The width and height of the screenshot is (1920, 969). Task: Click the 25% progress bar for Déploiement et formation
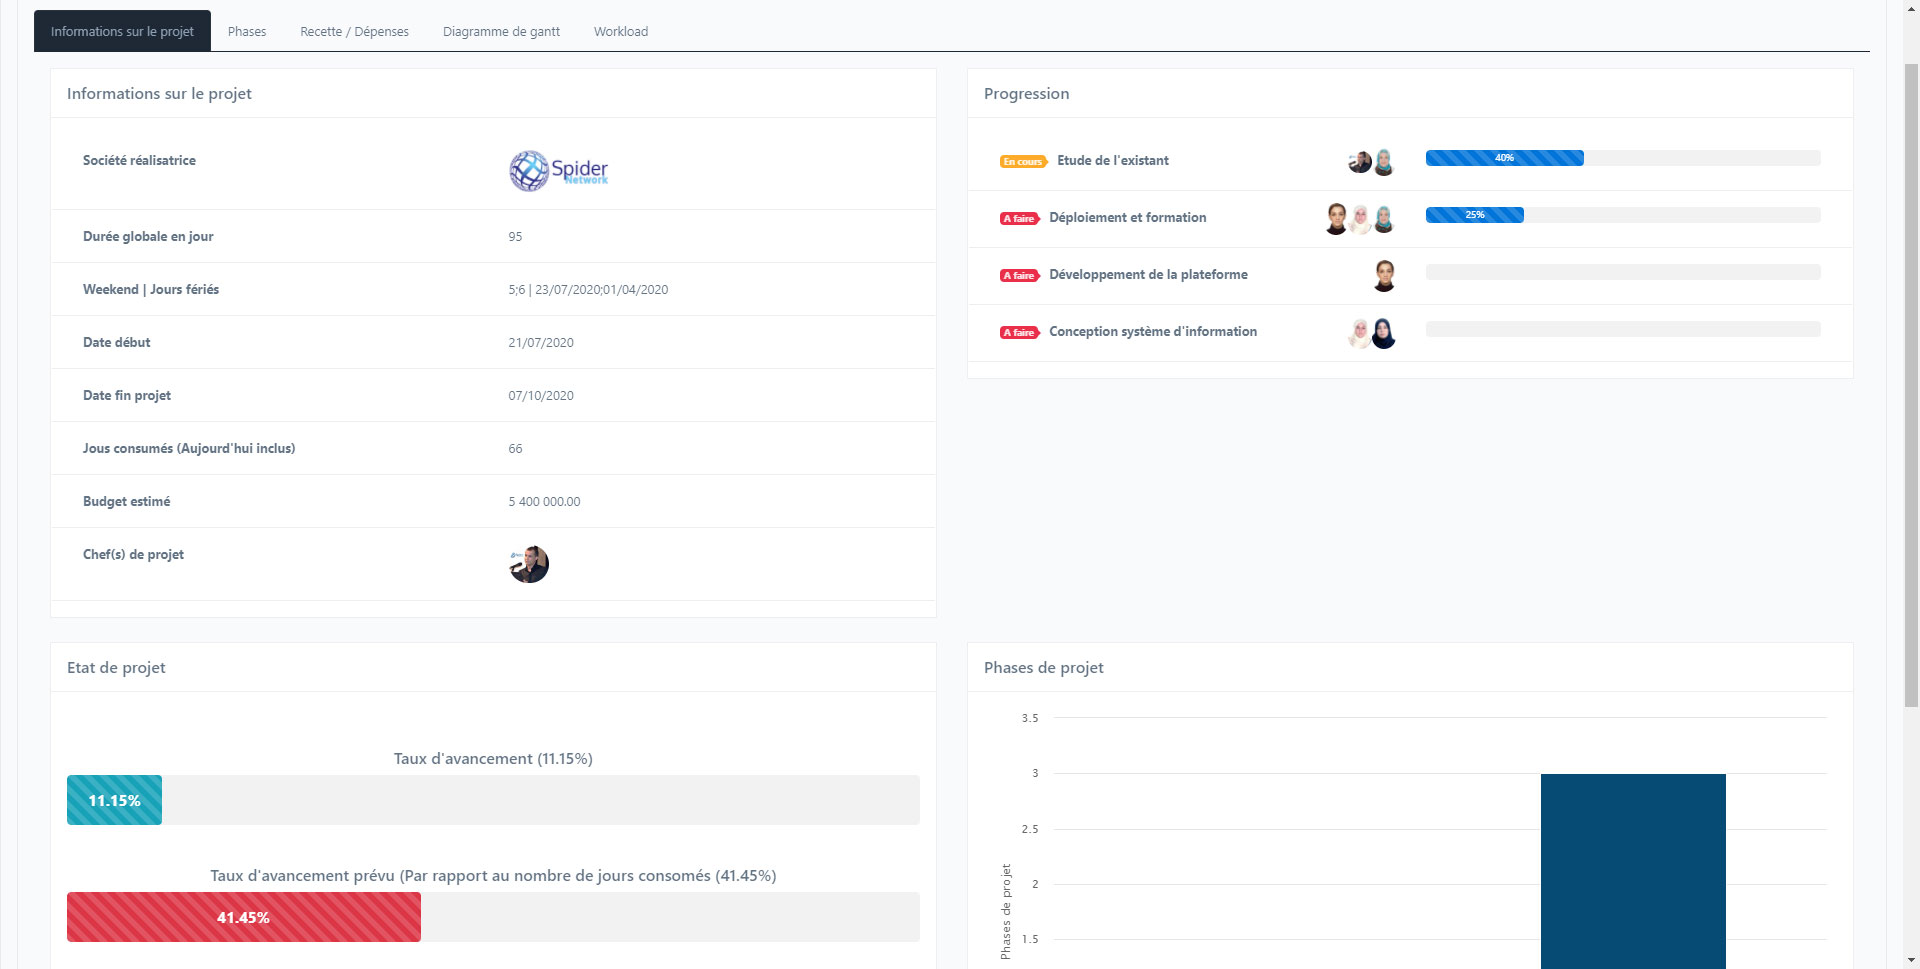(1474, 215)
